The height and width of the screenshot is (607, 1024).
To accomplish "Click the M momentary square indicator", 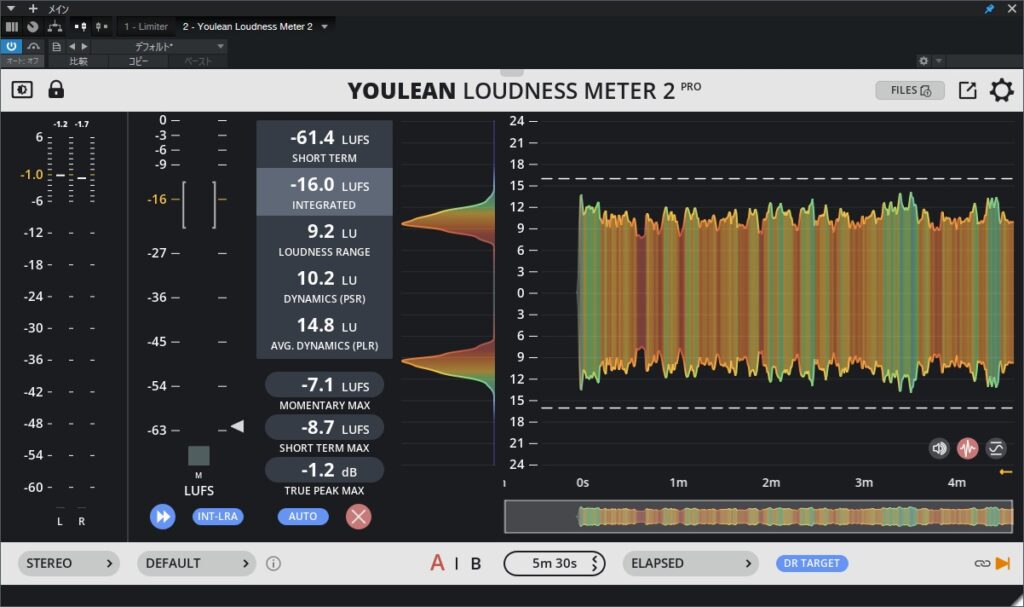I will 199,455.
